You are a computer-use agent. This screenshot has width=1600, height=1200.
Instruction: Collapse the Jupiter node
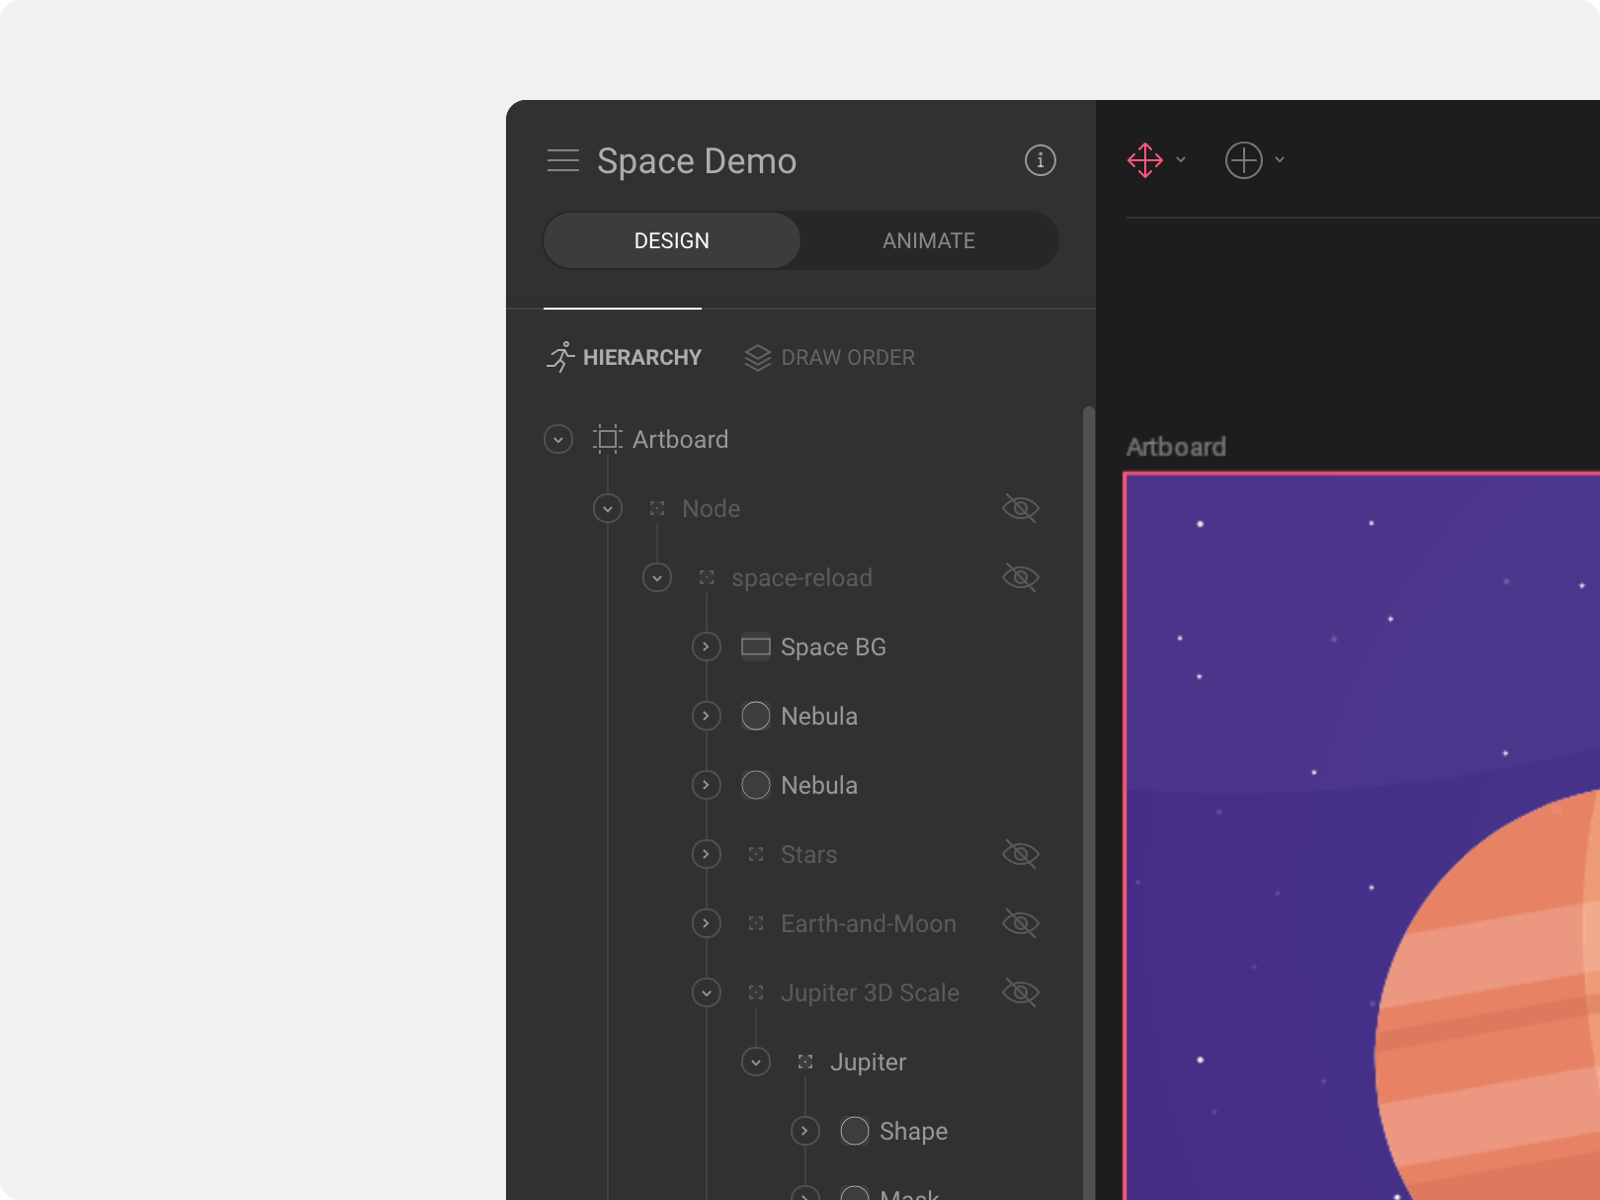point(756,1062)
